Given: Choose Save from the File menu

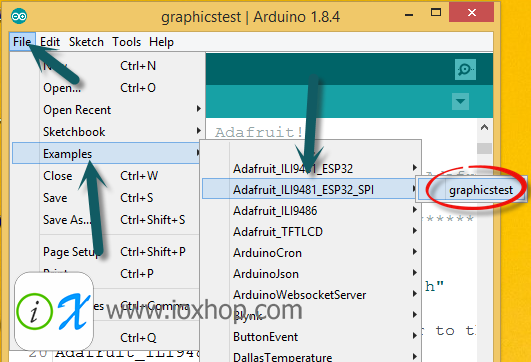Looking at the screenshot, I should [x=106, y=198].
